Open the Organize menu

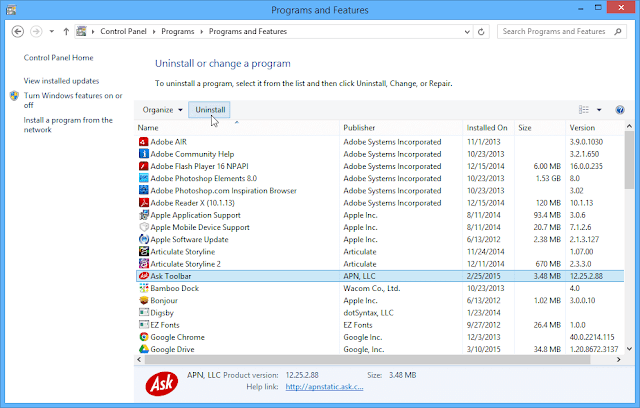162,110
